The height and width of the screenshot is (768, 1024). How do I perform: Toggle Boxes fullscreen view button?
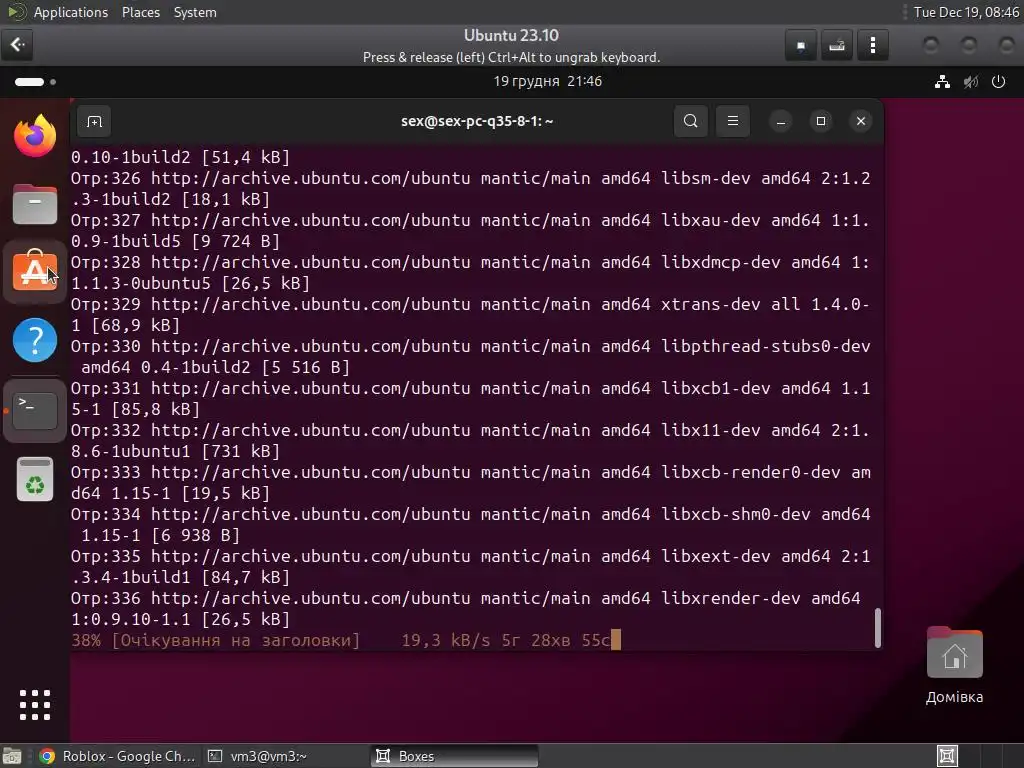[801, 46]
